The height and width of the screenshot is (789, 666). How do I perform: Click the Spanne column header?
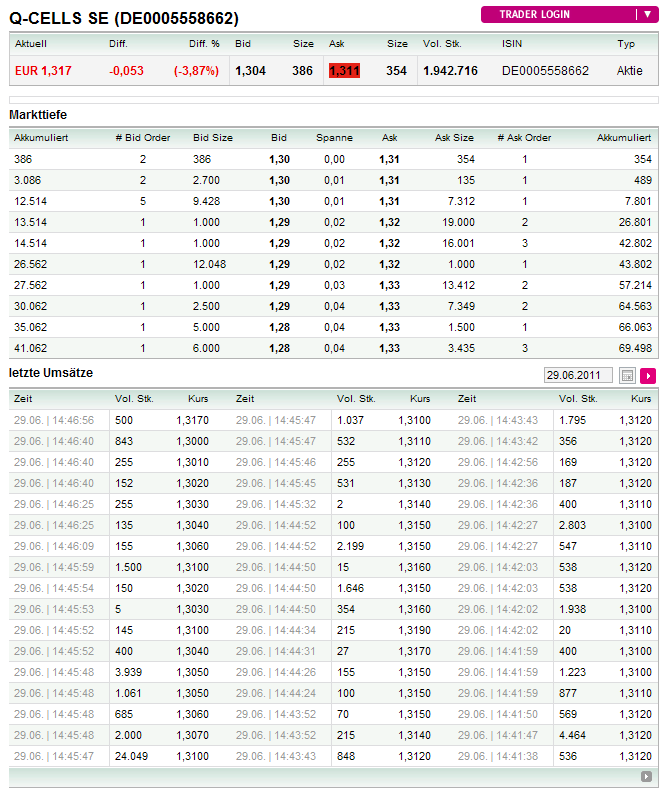tap(334, 137)
